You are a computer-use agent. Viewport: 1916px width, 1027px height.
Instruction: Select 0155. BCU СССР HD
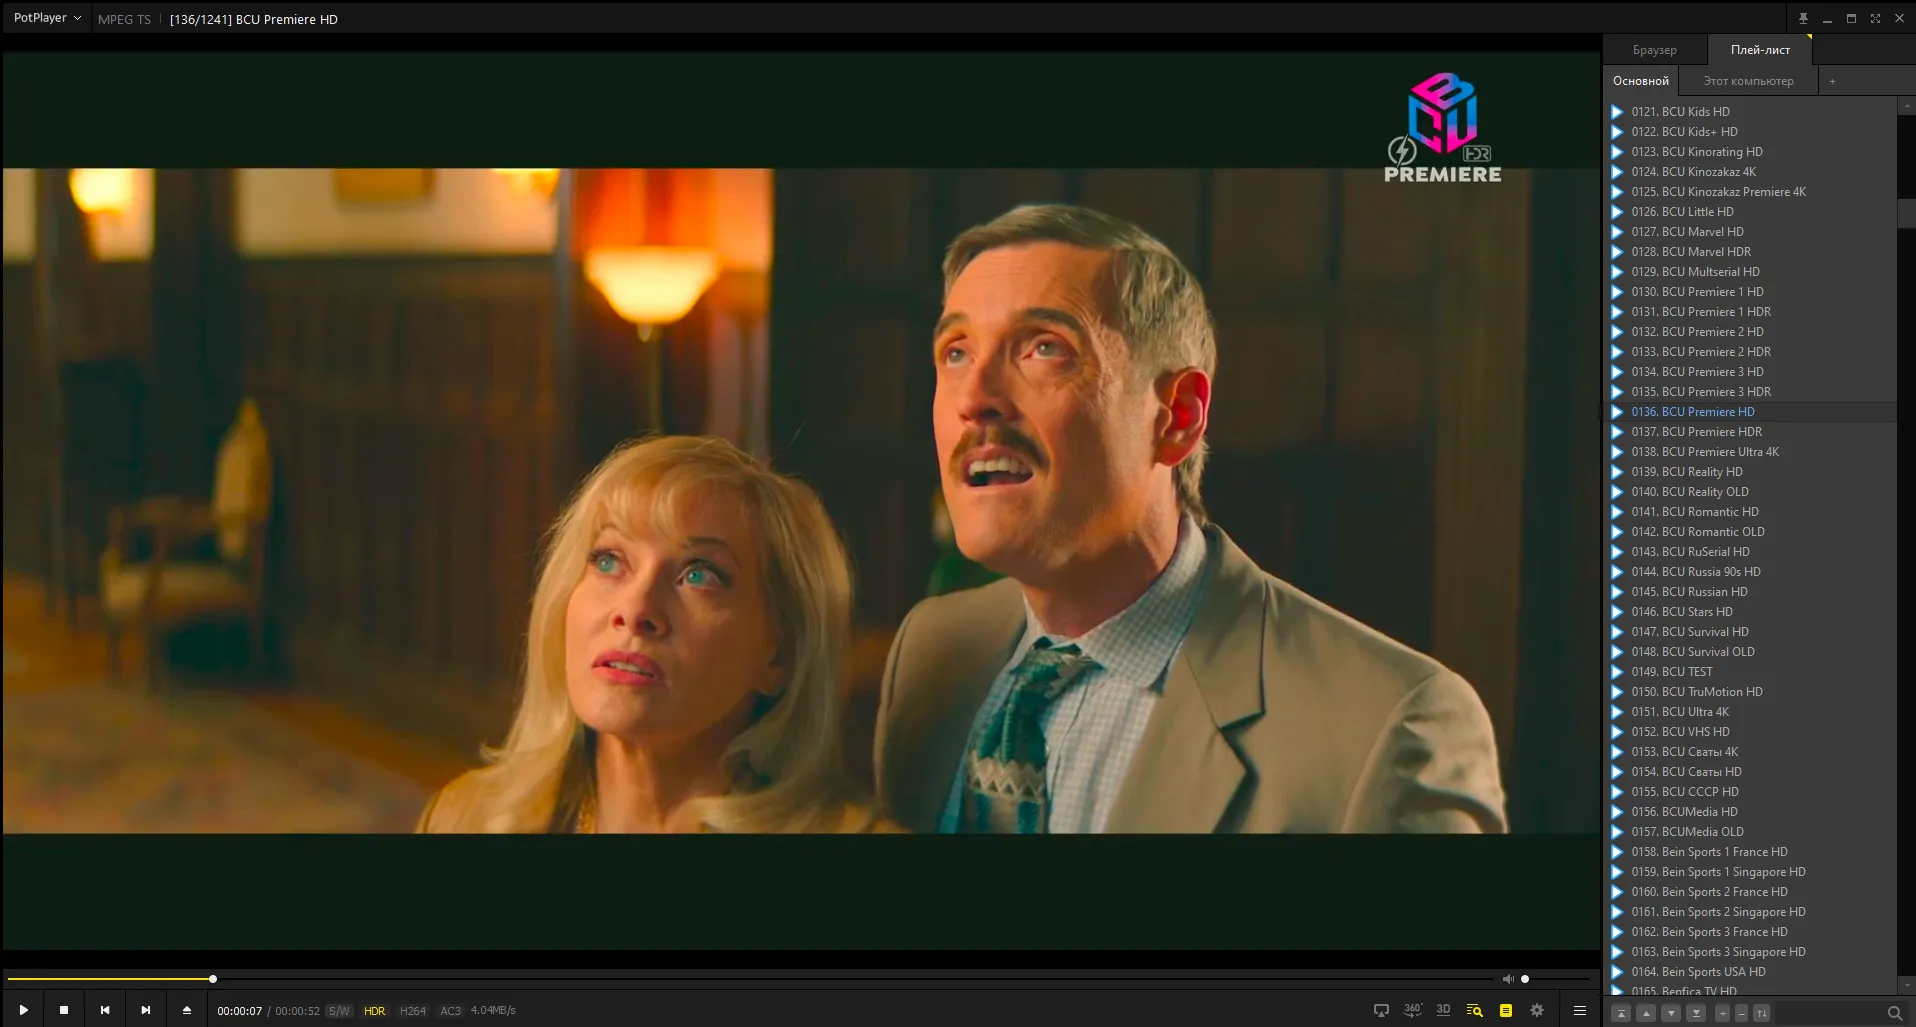point(1750,792)
